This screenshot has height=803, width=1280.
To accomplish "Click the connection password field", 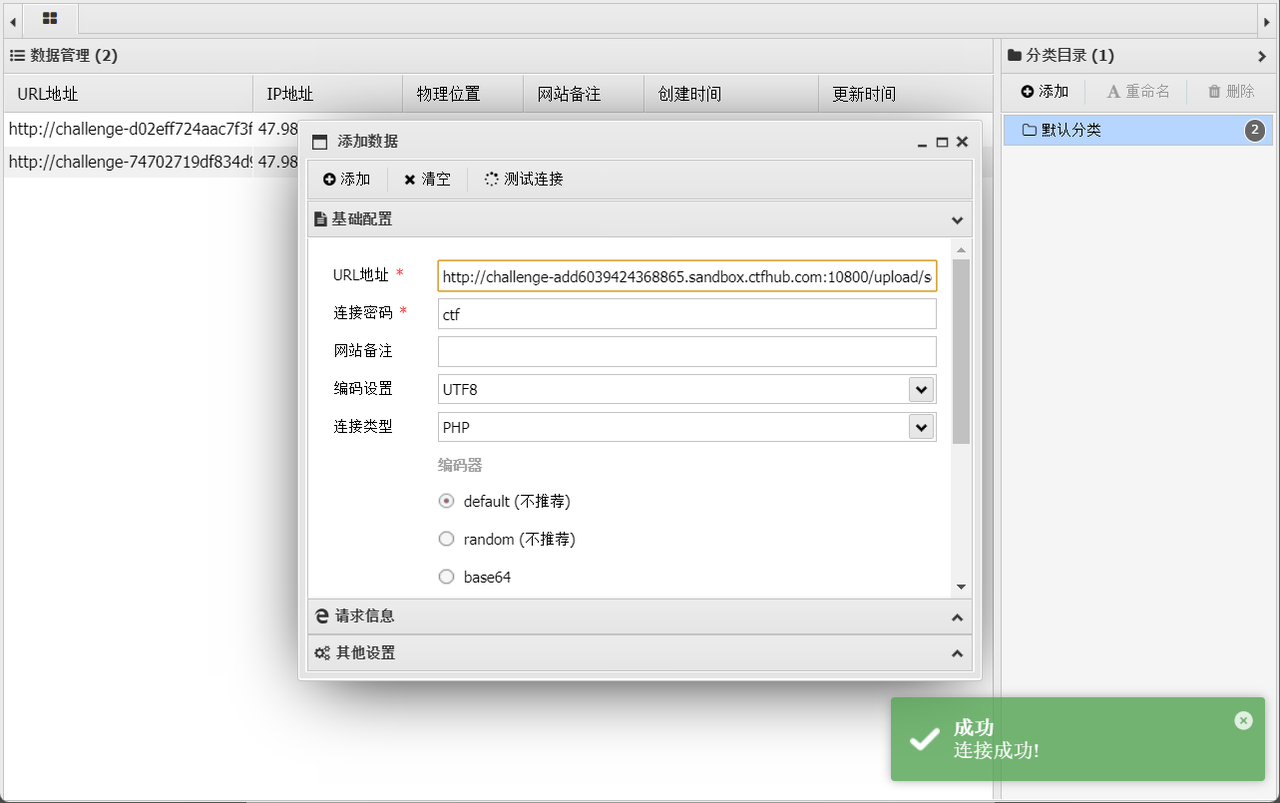I will click(x=687, y=314).
